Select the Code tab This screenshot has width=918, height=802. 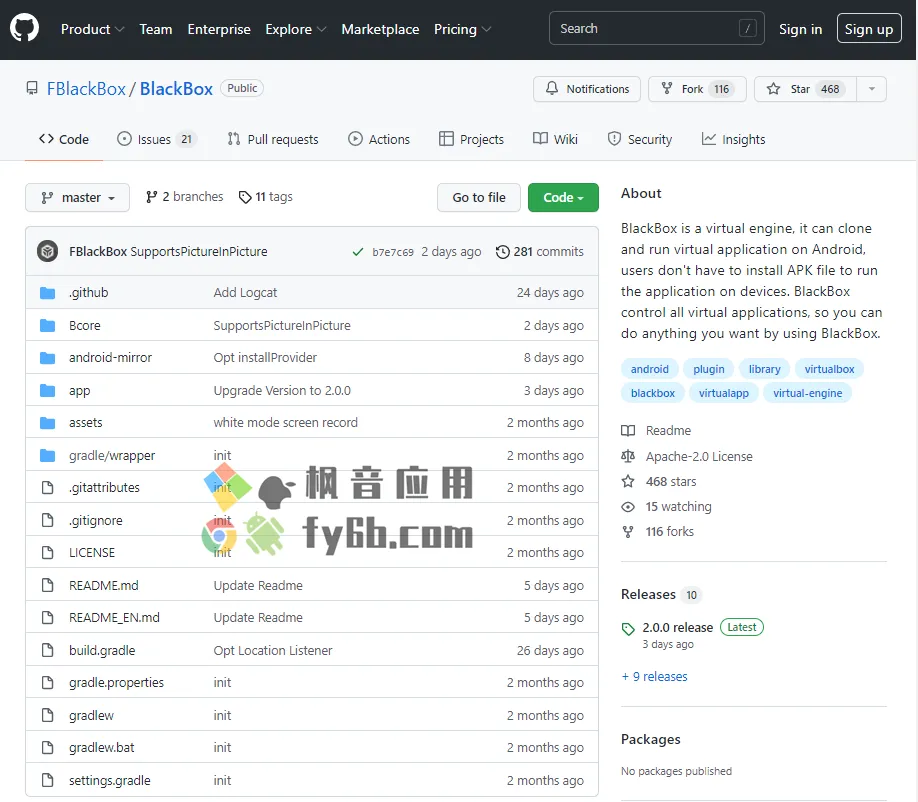64,139
